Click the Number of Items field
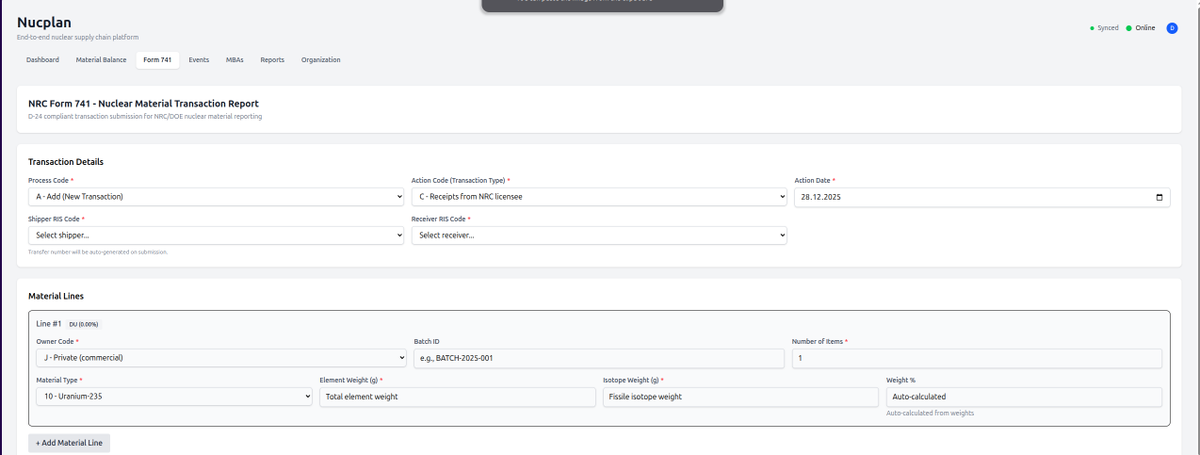1200x455 pixels. (x=977, y=358)
